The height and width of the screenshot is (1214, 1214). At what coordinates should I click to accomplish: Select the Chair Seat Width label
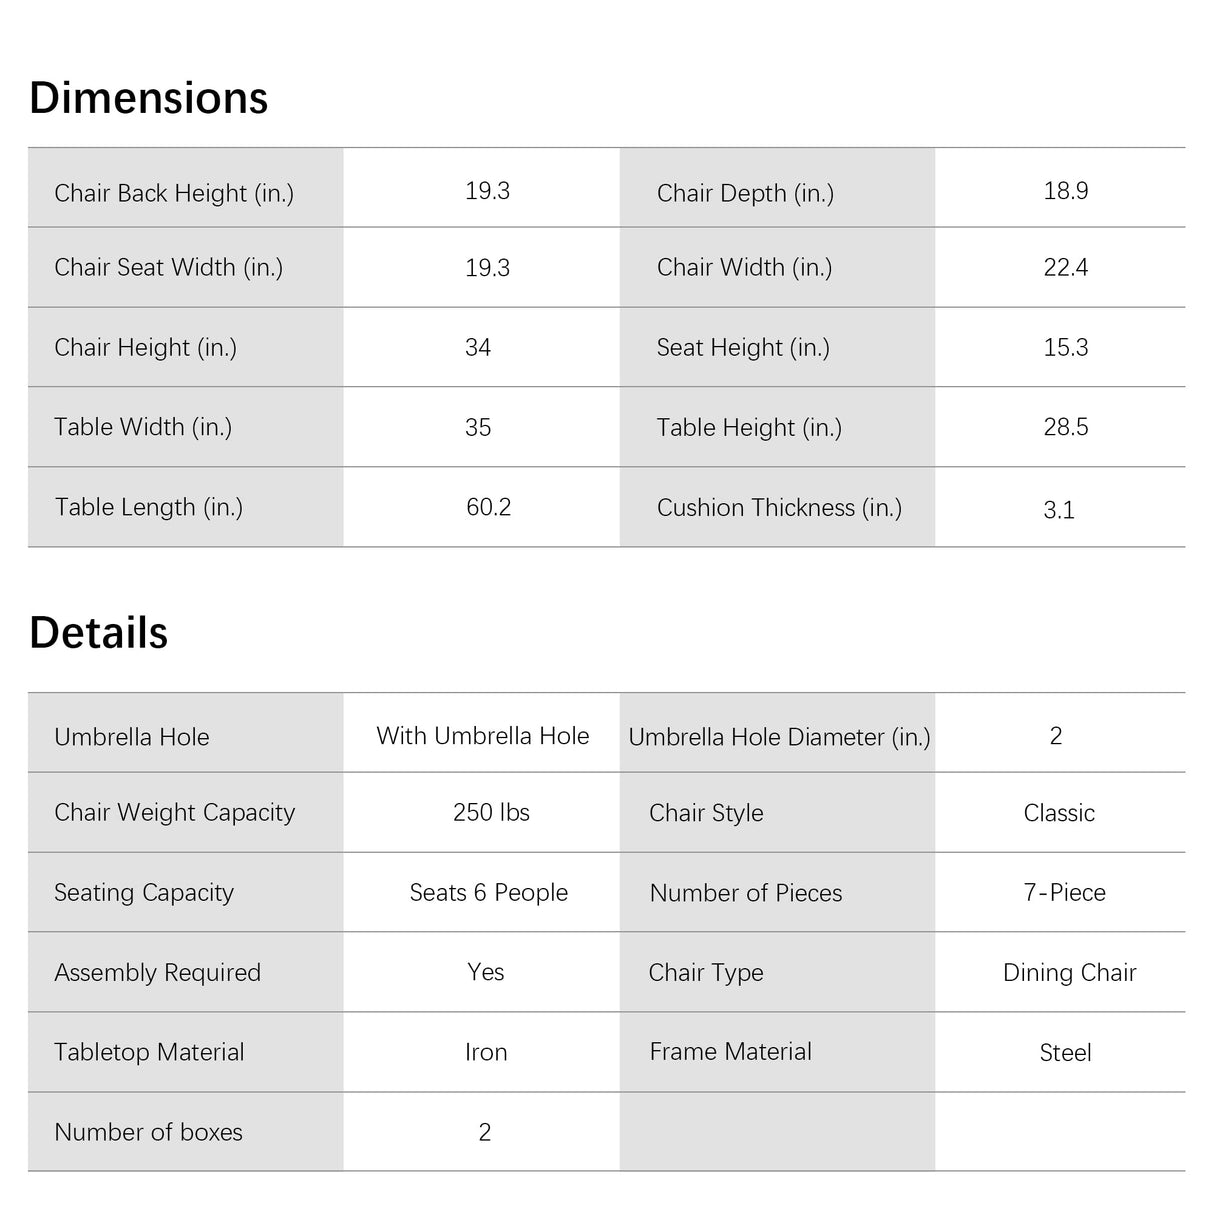169,267
